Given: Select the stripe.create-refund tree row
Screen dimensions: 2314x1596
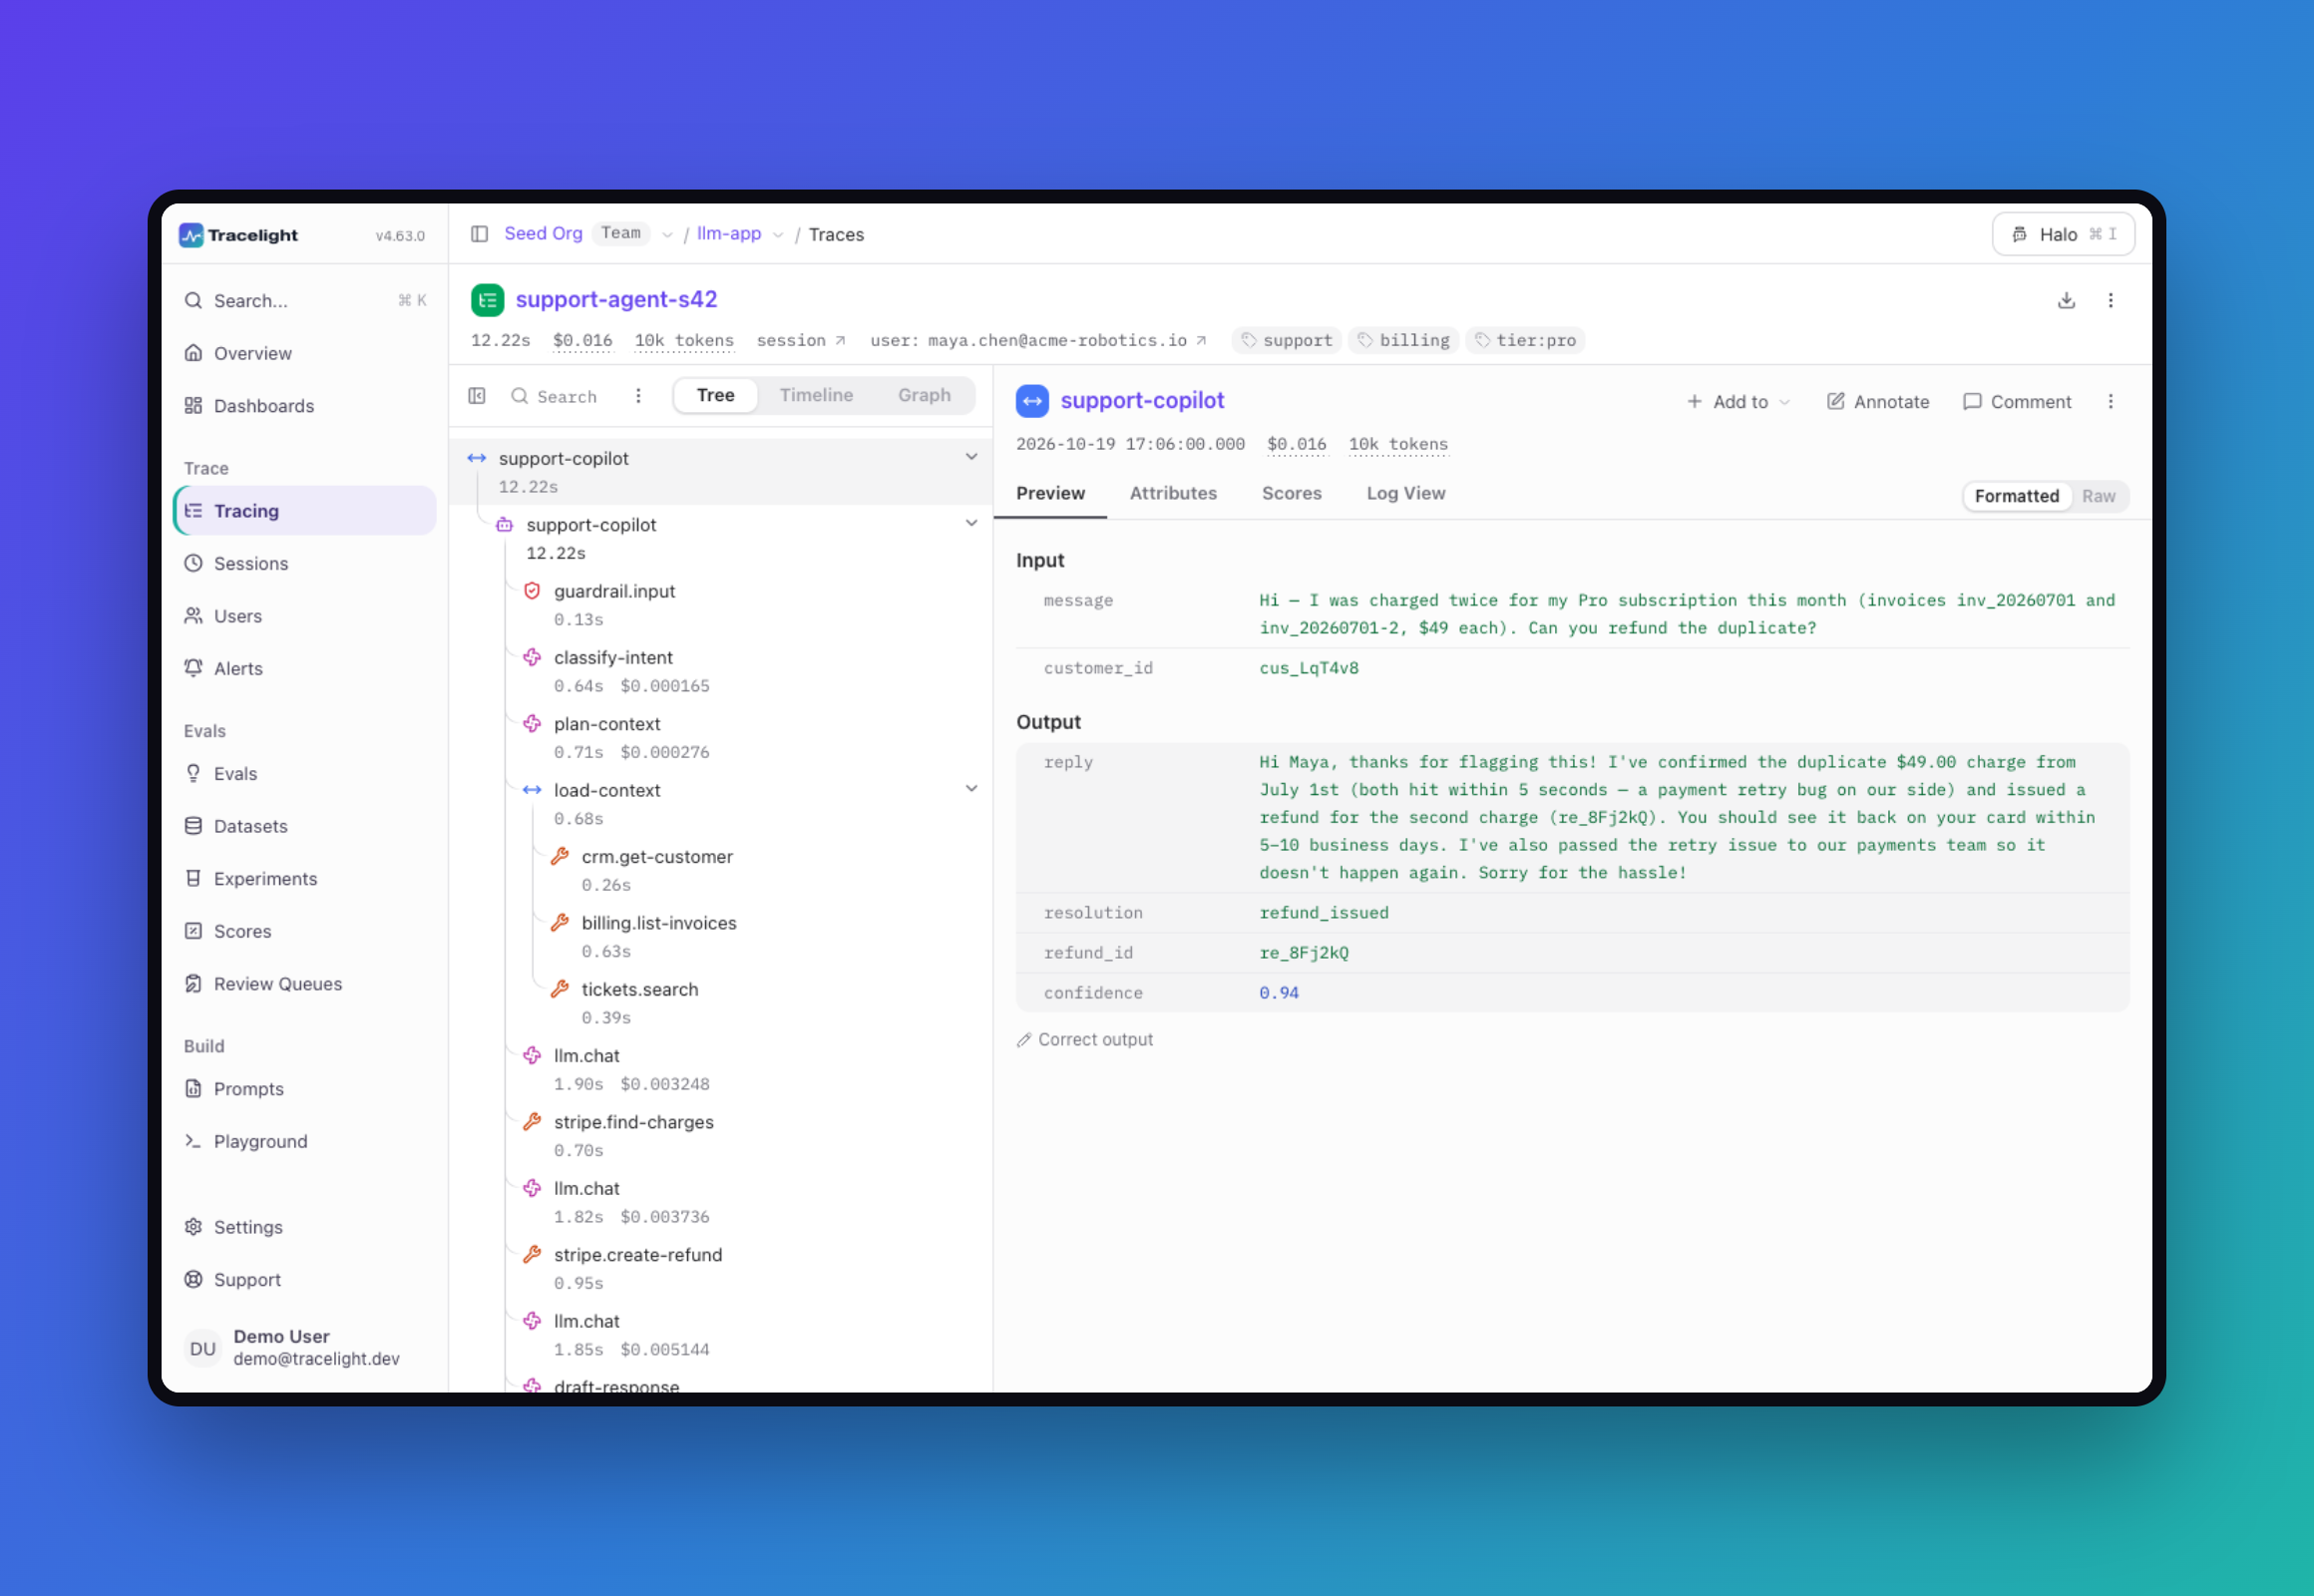Looking at the screenshot, I should pyautogui.click(x=721, y=1268).
